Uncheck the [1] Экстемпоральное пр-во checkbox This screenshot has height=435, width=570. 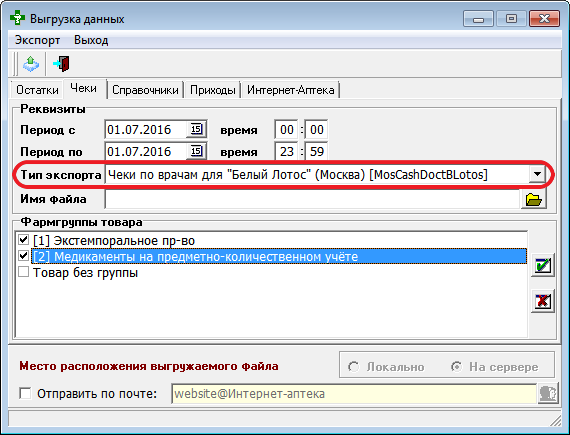pos(24,240)
